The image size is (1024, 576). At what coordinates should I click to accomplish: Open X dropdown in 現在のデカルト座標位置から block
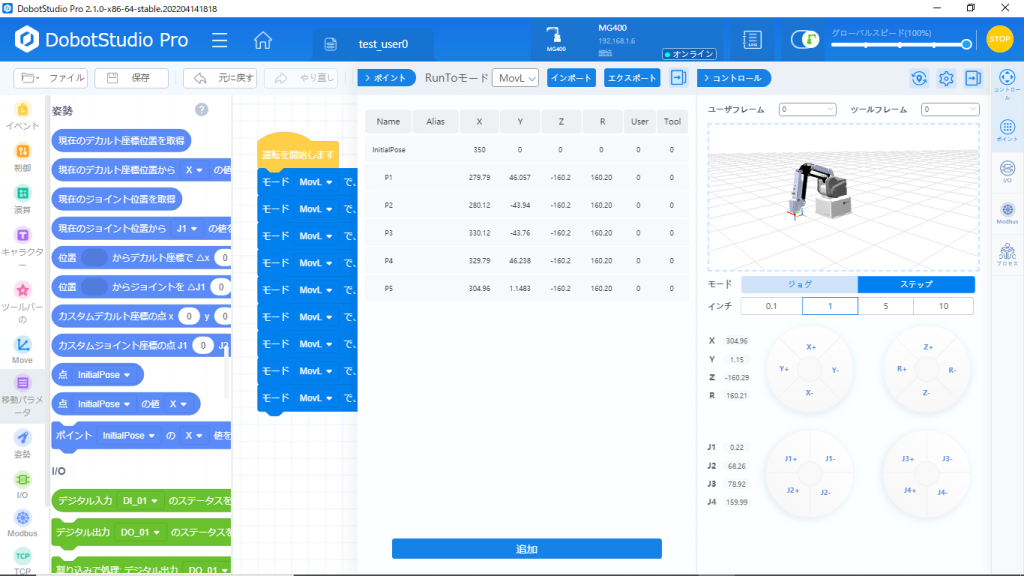[193, 170]
